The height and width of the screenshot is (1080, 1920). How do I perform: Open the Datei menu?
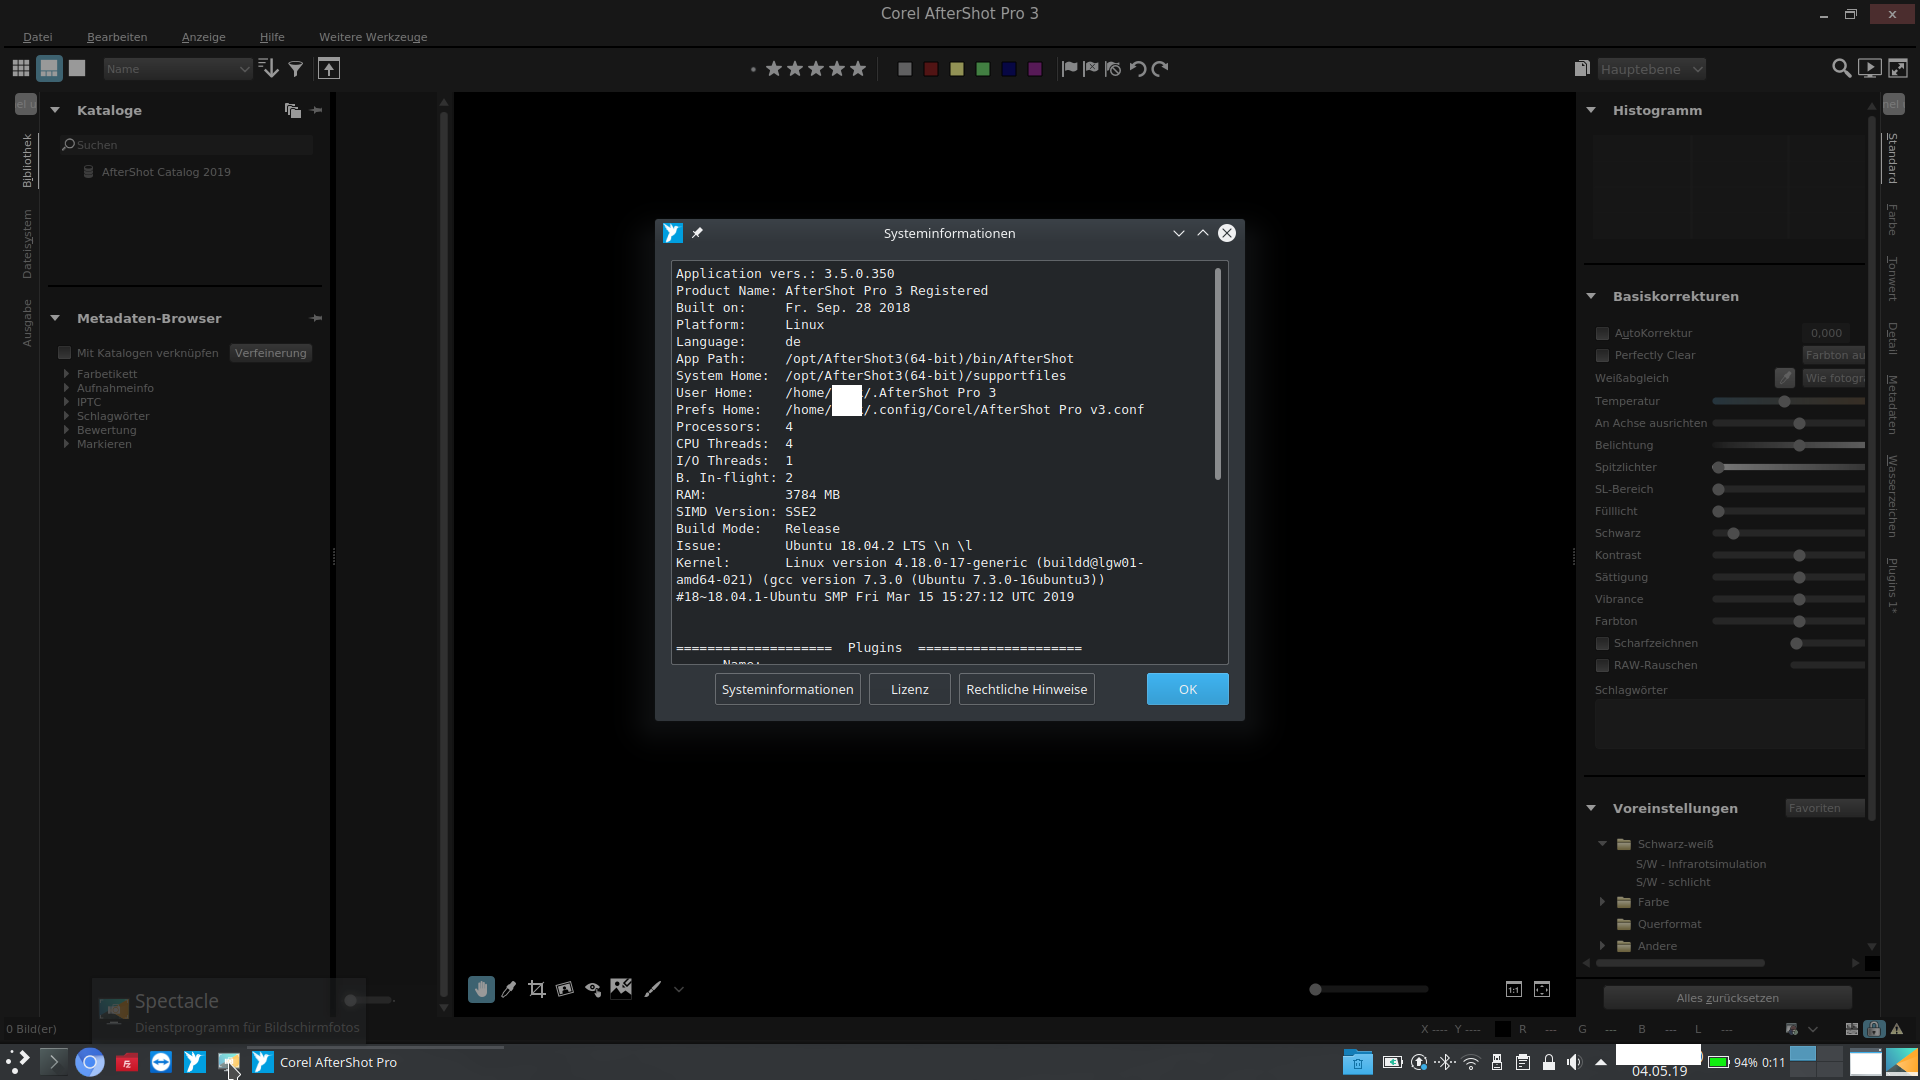pyautogui.click(x=38, y=37)
